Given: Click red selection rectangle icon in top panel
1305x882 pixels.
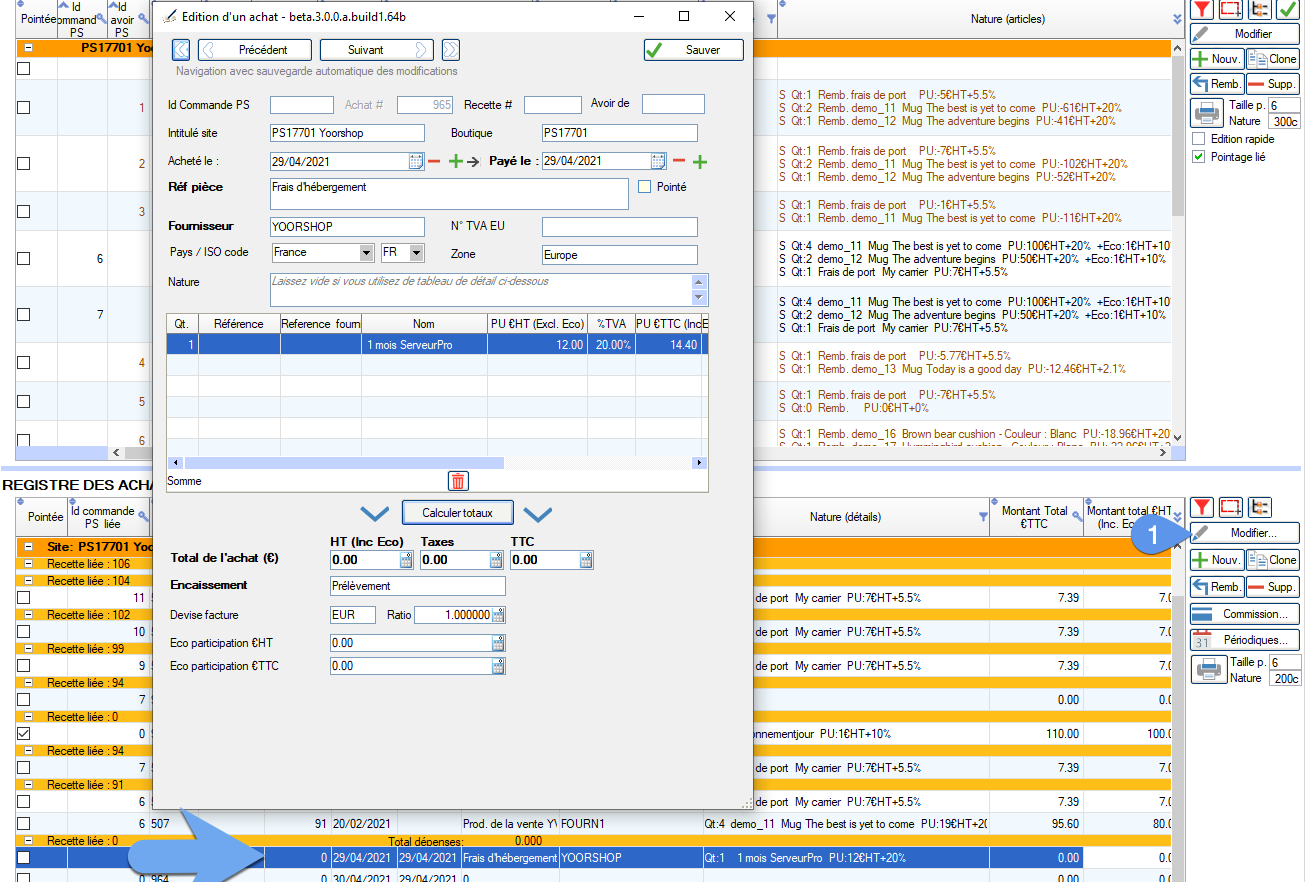Looking at the screenshot, I should click(1231, 9).
